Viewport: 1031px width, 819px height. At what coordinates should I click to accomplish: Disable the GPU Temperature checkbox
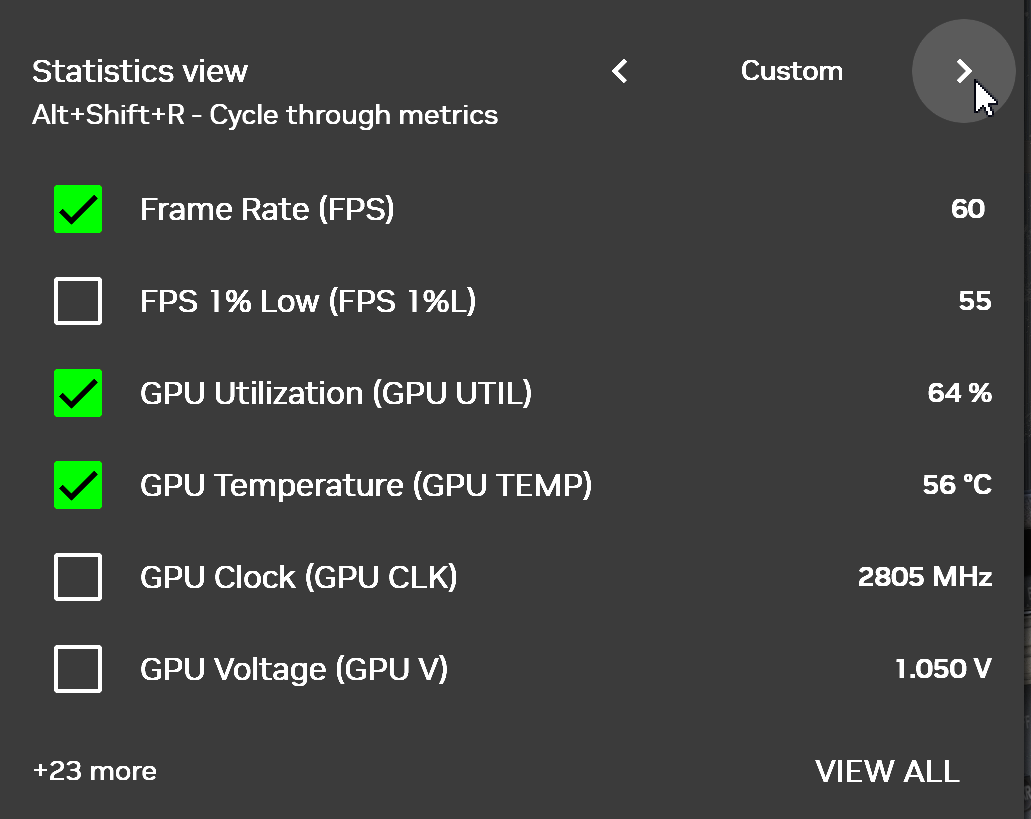78,485
